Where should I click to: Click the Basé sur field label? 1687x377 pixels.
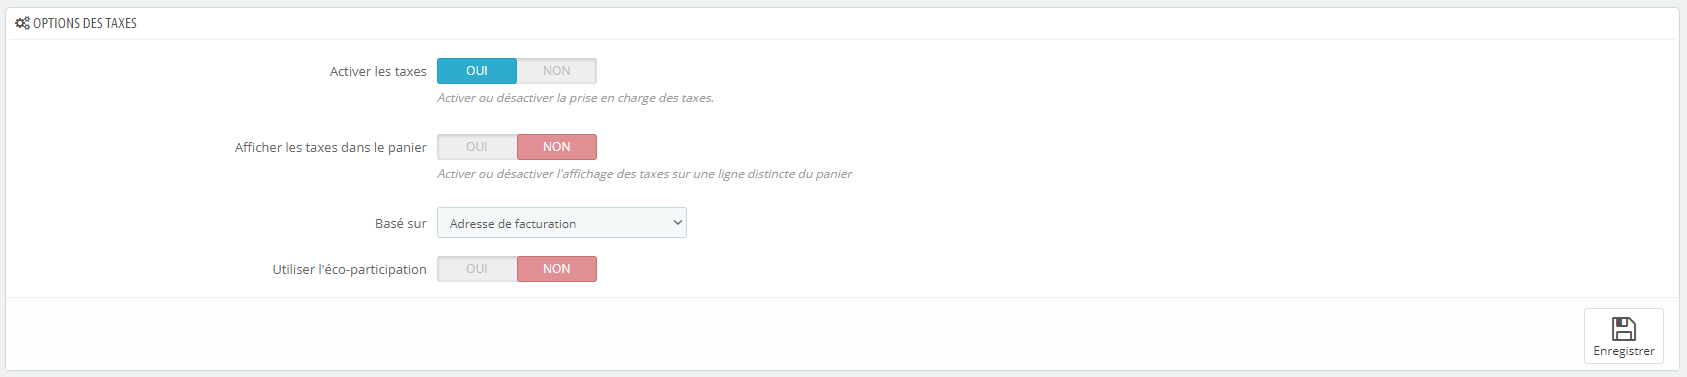click(401, 224)
